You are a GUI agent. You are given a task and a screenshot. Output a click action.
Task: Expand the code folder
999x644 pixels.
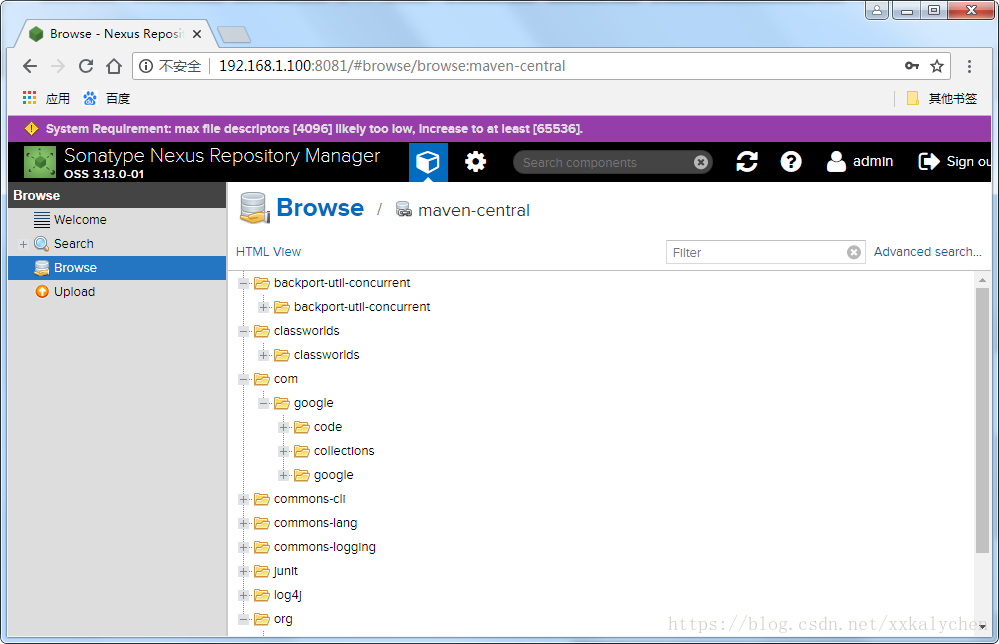click(284, 427)
